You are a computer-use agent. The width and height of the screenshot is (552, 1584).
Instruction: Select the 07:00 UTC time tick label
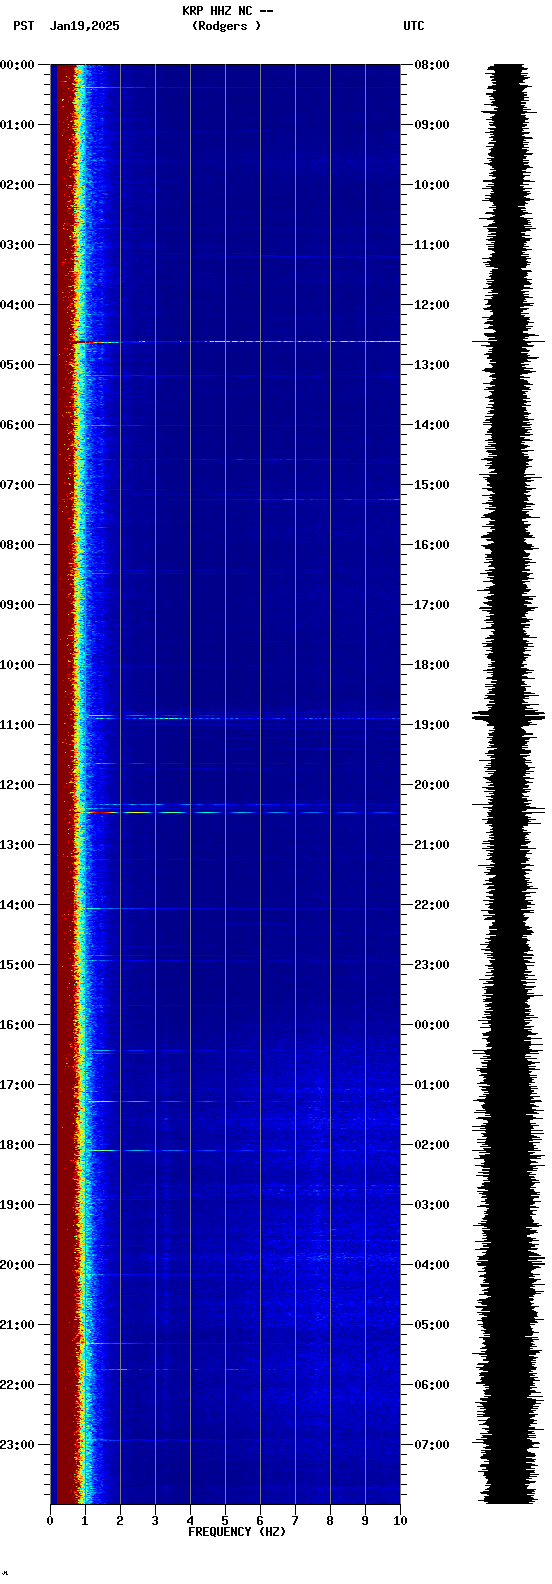pyautogui.click(x=432, y=1445)
